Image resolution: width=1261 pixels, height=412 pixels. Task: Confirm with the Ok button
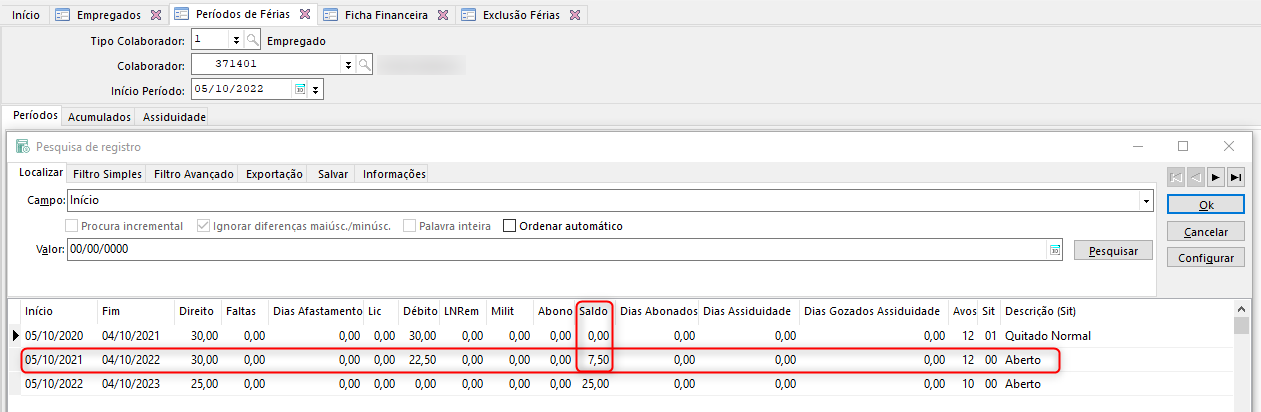pos(1206,205)
